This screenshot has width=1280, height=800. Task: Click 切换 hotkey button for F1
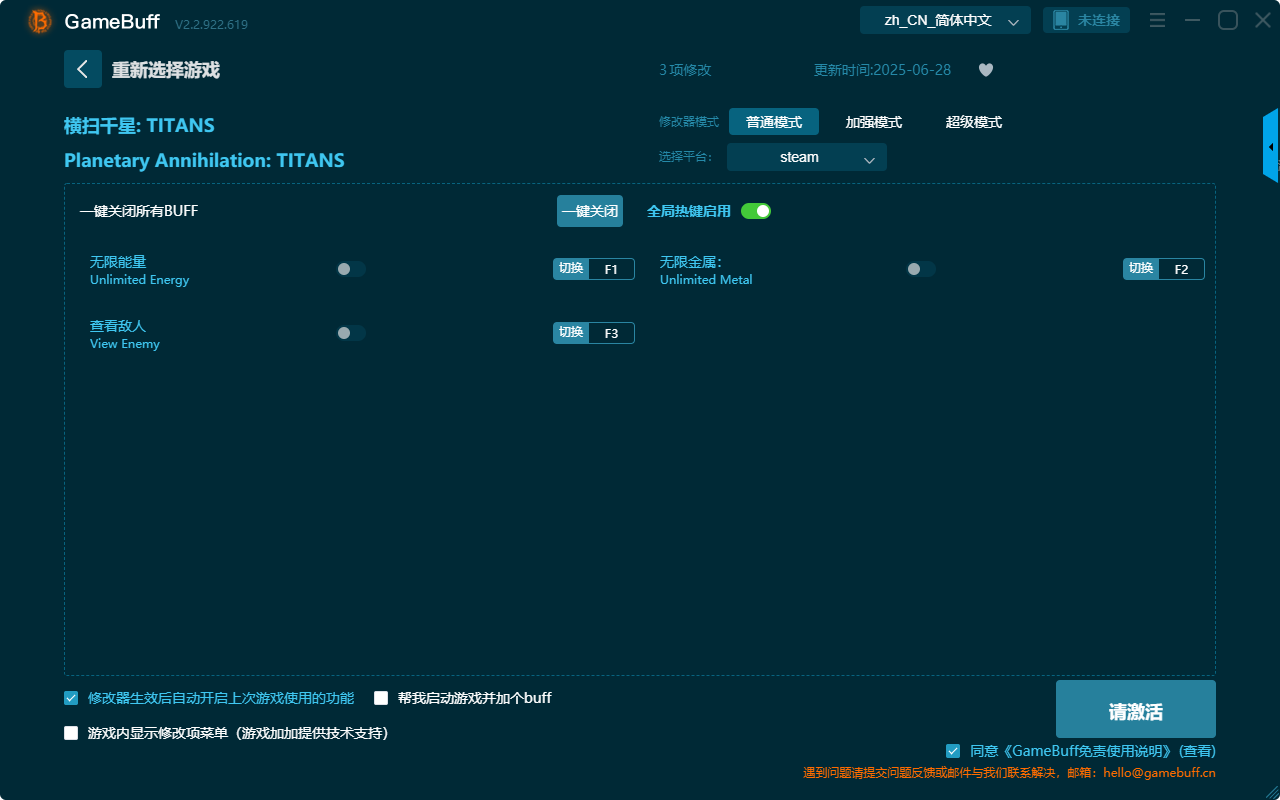(571, 269)
